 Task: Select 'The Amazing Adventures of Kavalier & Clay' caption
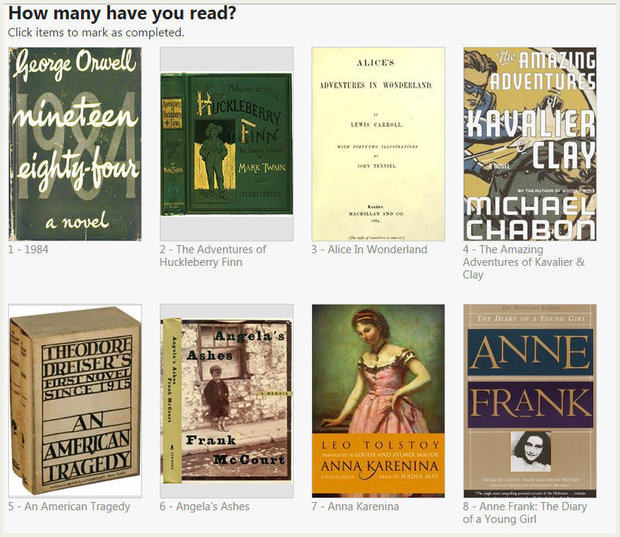coord(524,262)
